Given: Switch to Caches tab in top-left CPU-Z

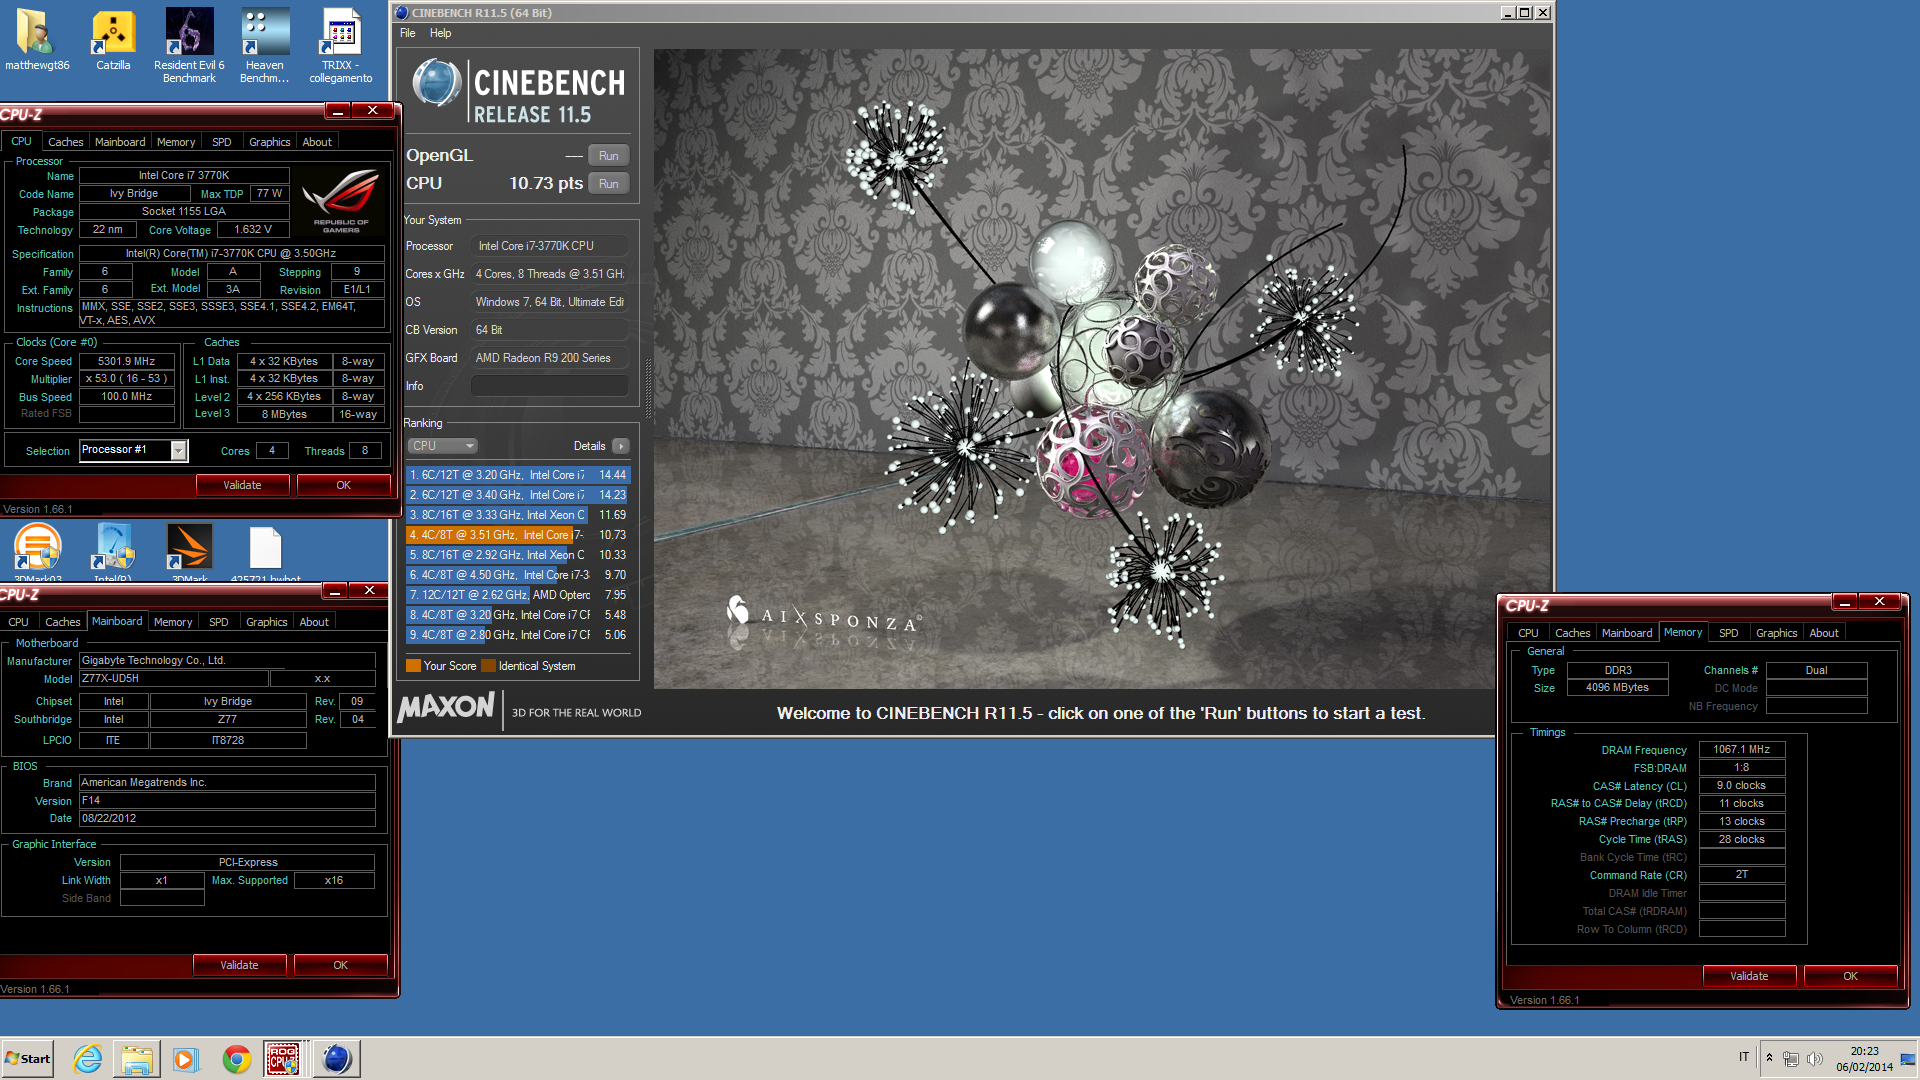Looking at the screenshot, I should 65,142.
